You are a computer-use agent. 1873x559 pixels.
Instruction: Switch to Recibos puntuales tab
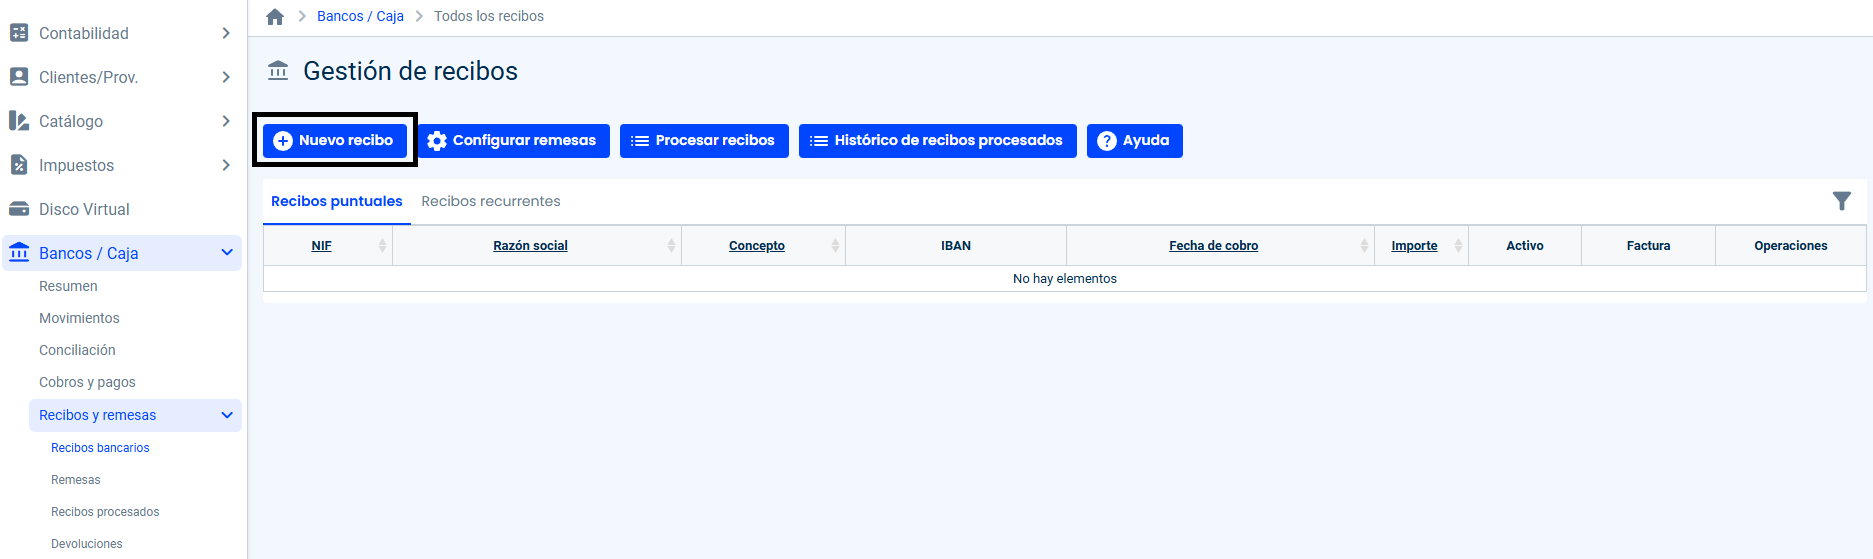[x=337, y=202]
